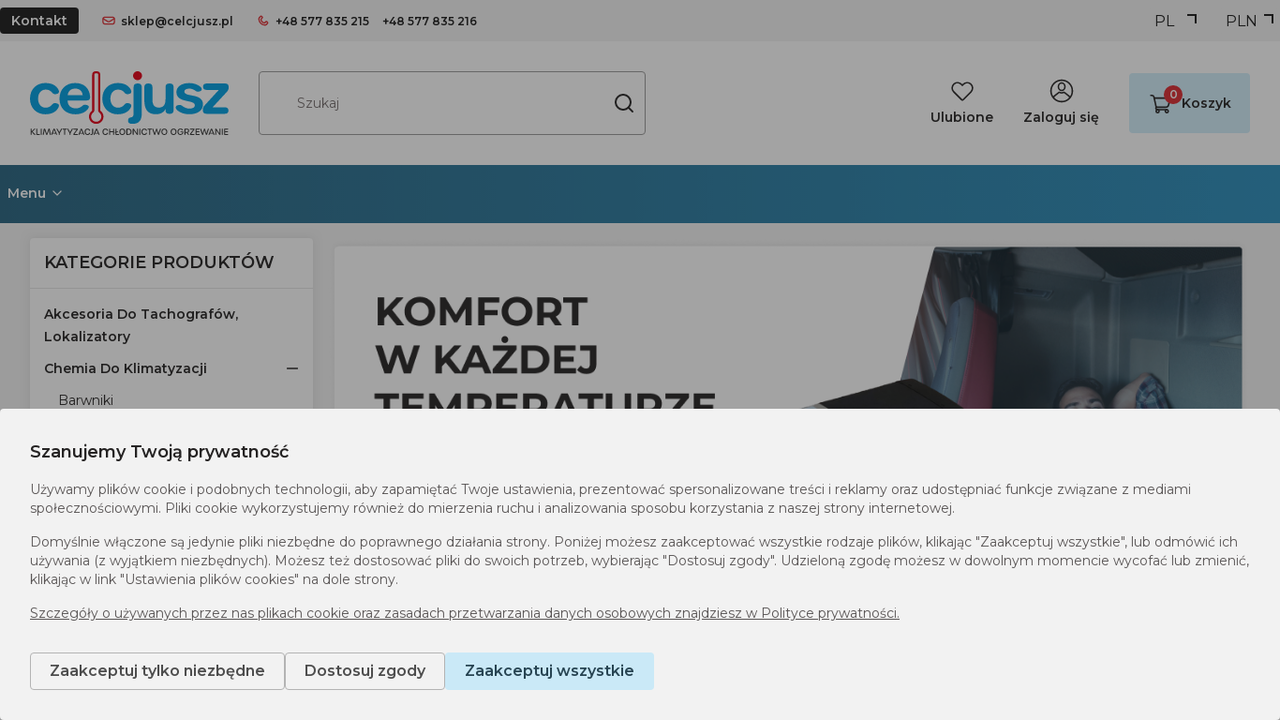Viewport: 1280px width, 720px height.
Task: Focus the Szukaj search field
Action: [x=452, y=103]
